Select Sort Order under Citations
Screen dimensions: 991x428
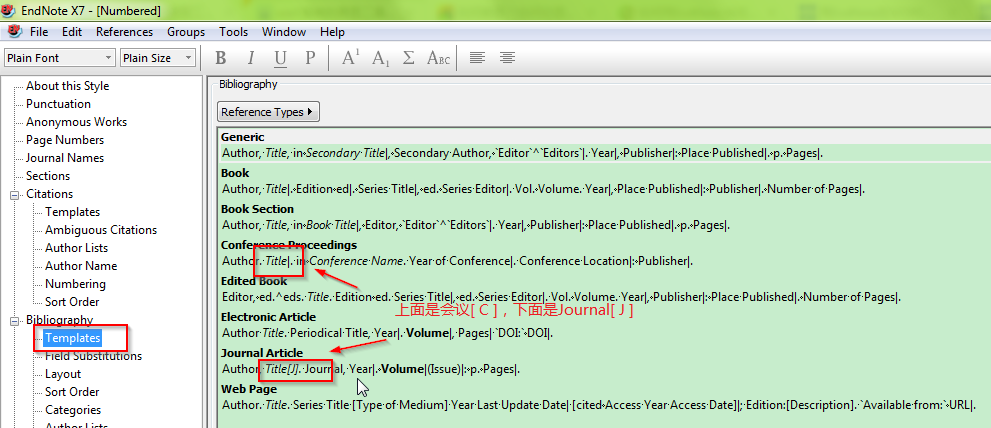[72, 302]
